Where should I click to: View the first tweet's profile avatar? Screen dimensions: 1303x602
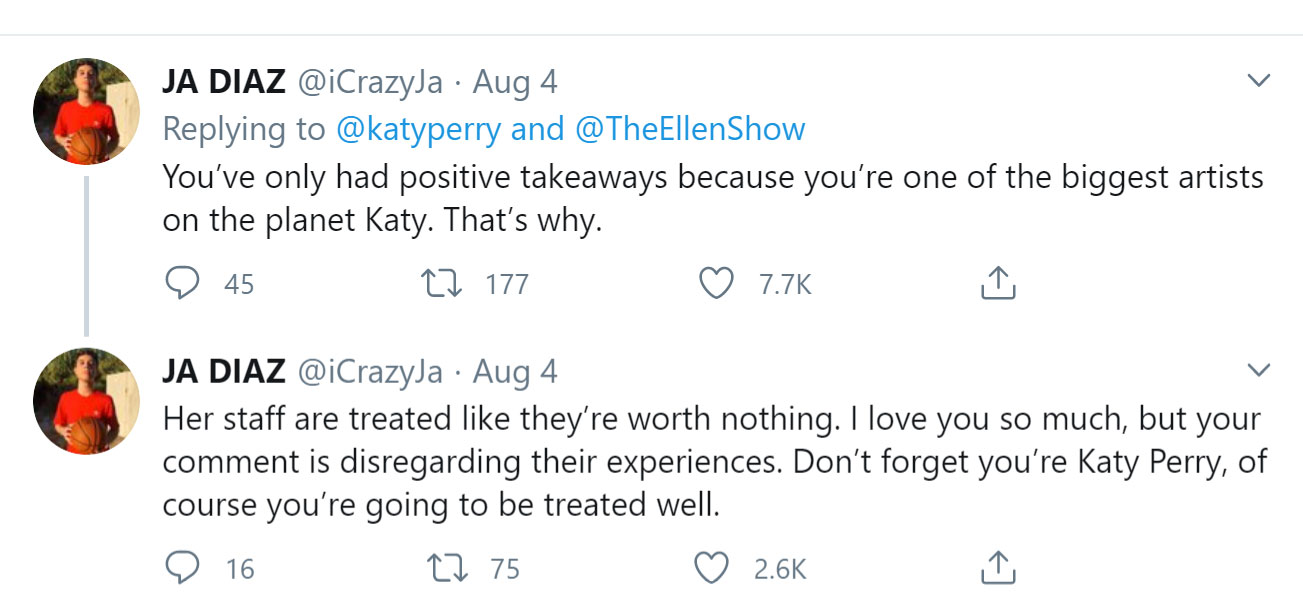pyautogui.click(x=86, y=111)
